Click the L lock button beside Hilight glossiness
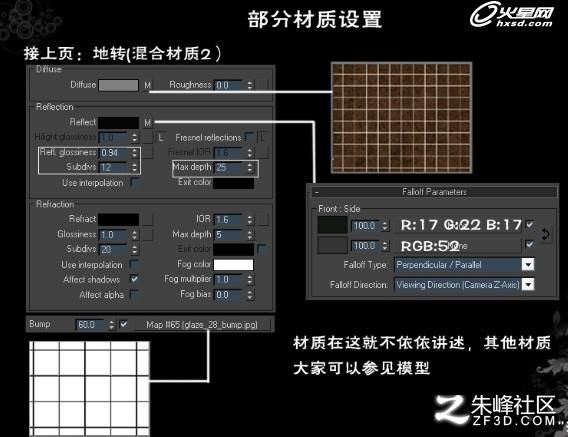The image size is (568, 437). pos(162,137)
